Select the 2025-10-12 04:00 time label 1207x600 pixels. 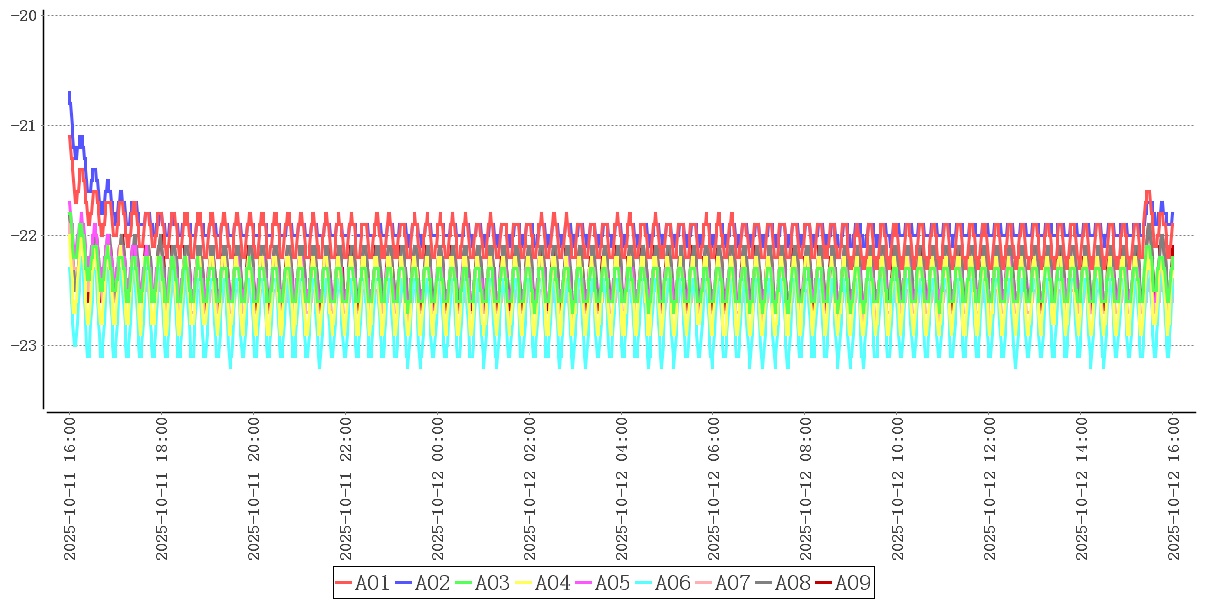tap(622, 490)
